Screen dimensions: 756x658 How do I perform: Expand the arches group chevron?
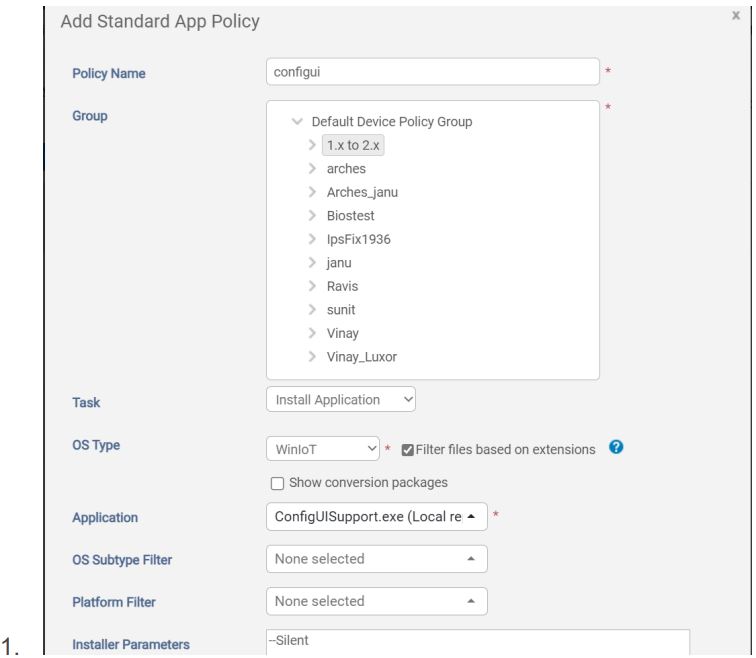[313, 169]
